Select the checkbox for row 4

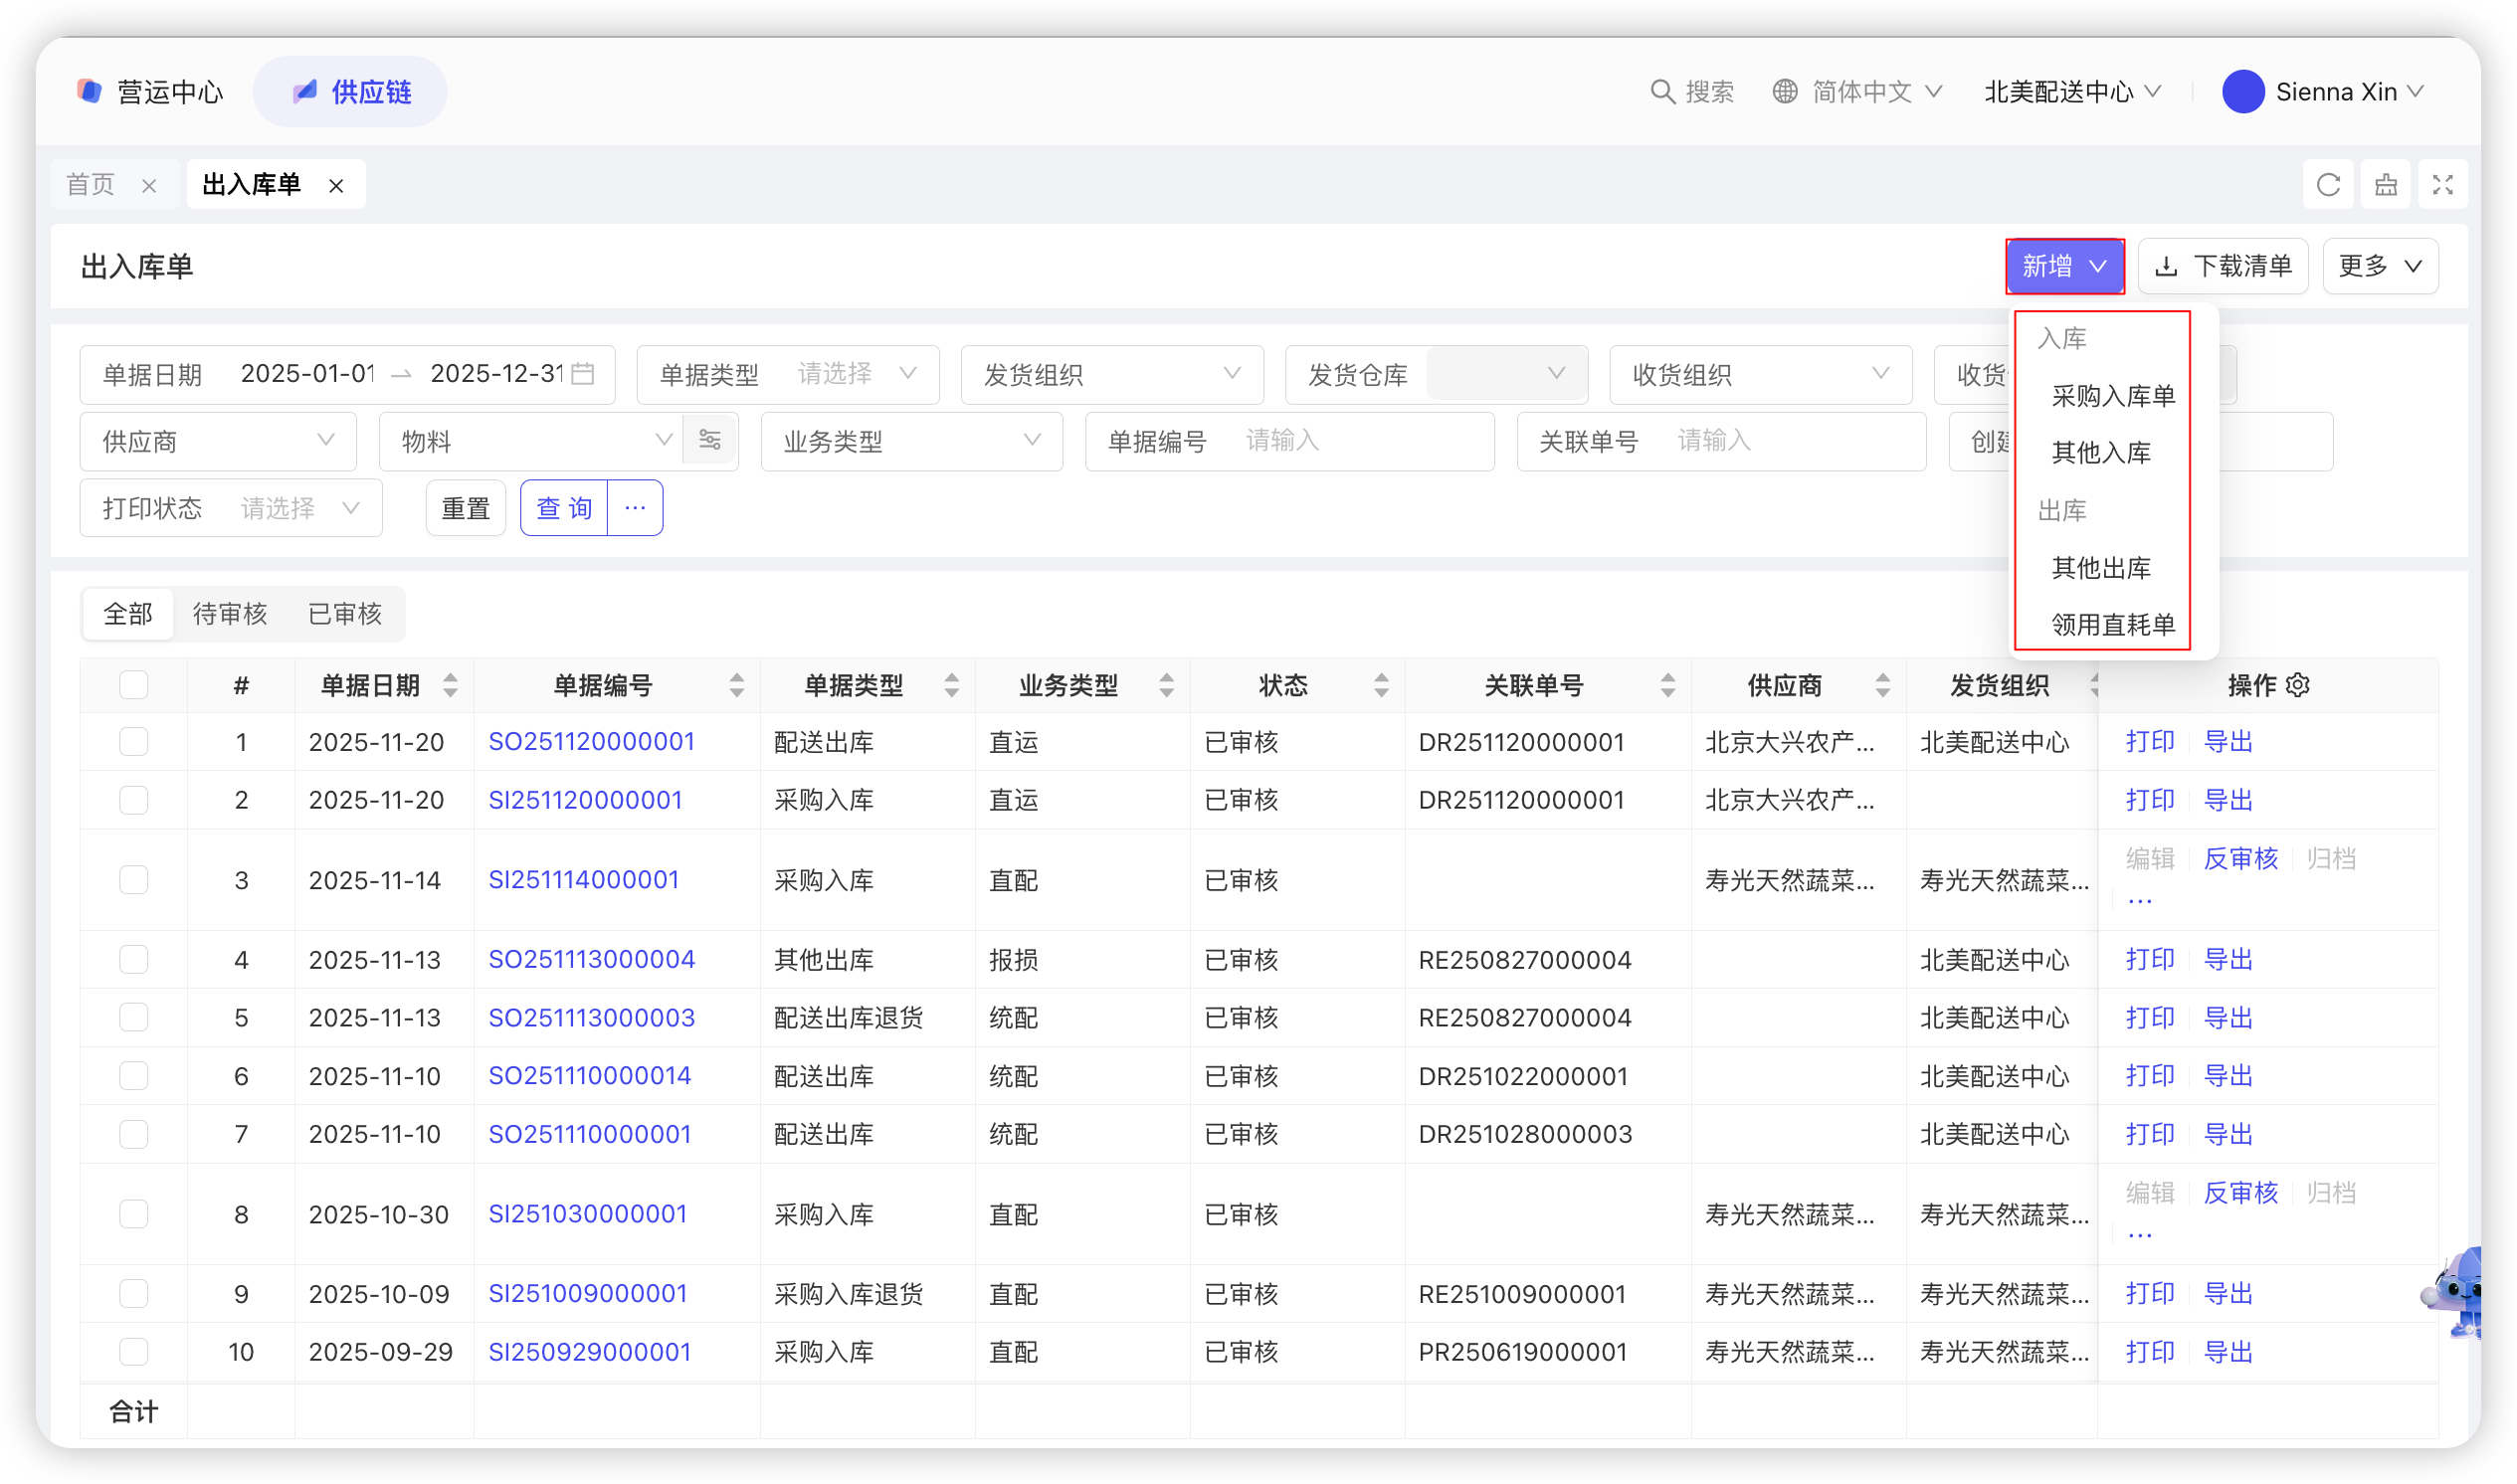(x=134, y=960)
